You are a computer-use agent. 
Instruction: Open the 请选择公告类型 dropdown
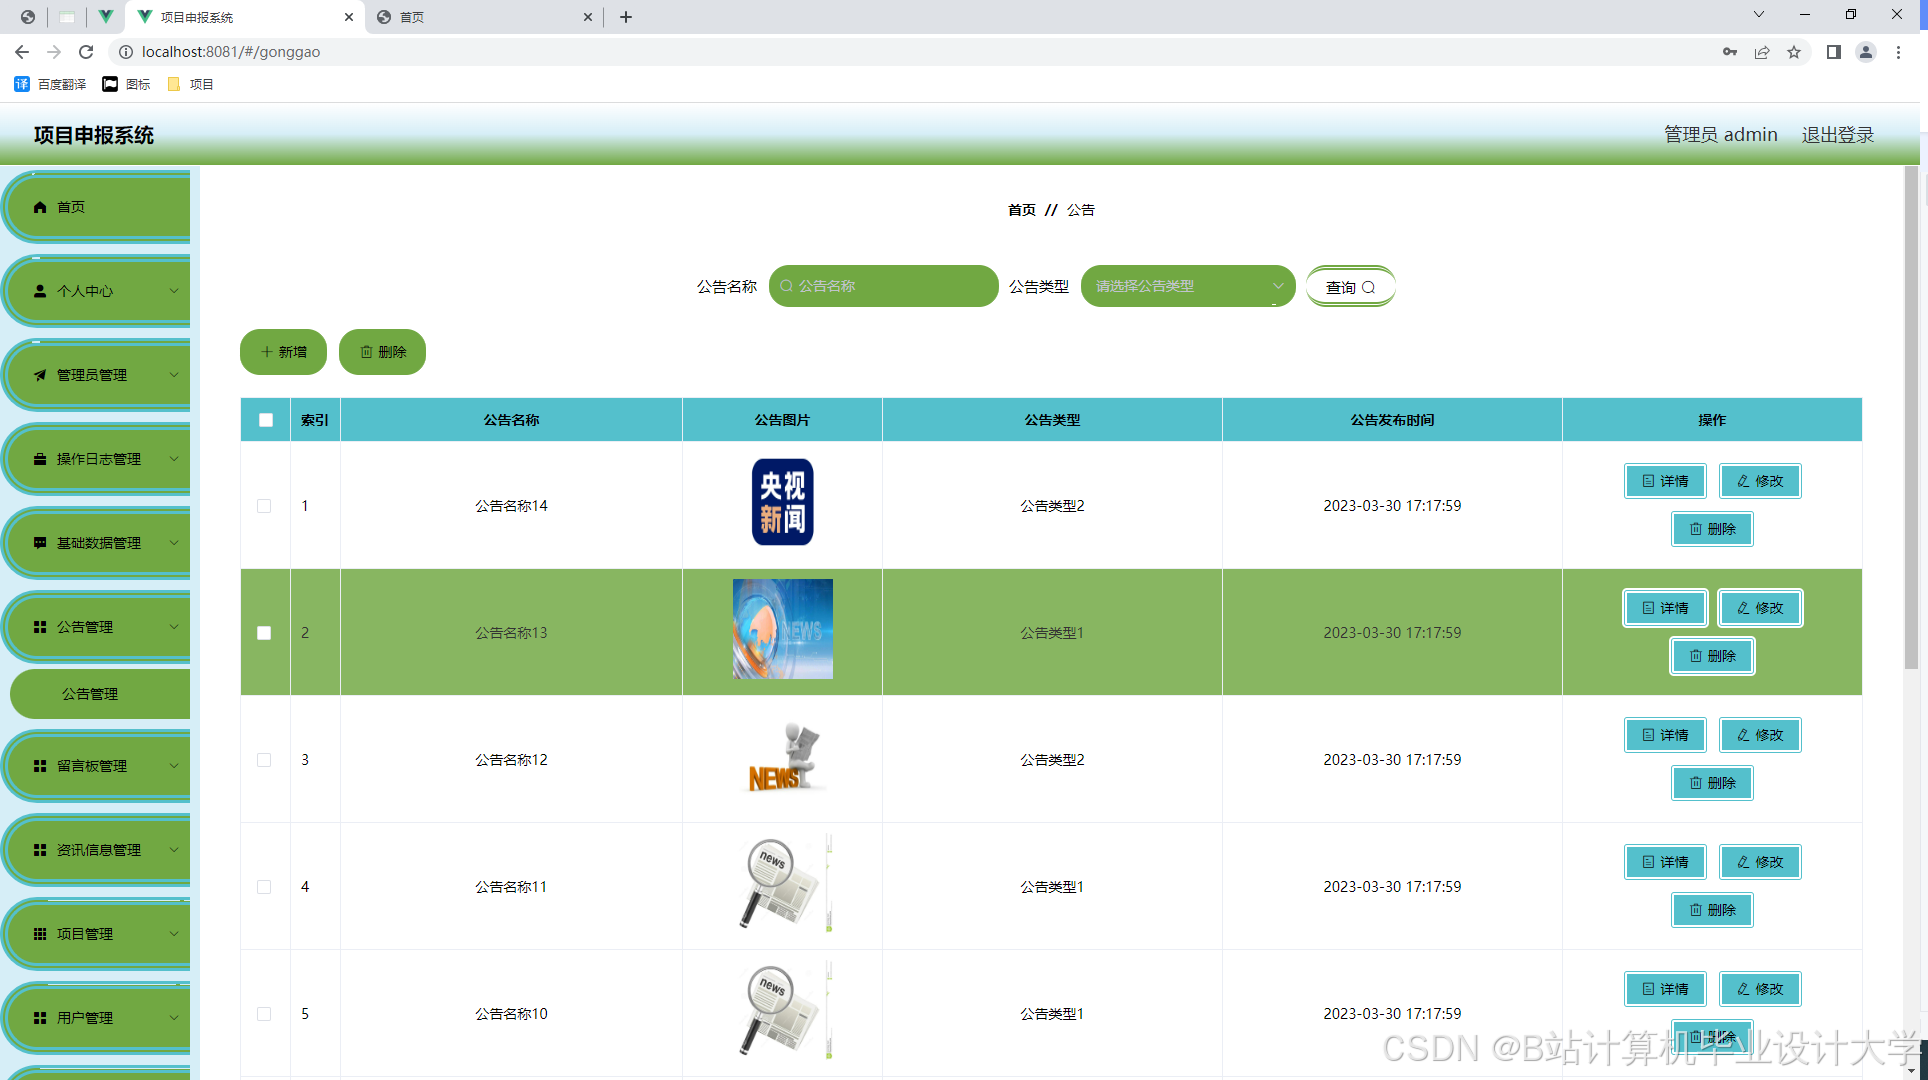(1187, 286)
